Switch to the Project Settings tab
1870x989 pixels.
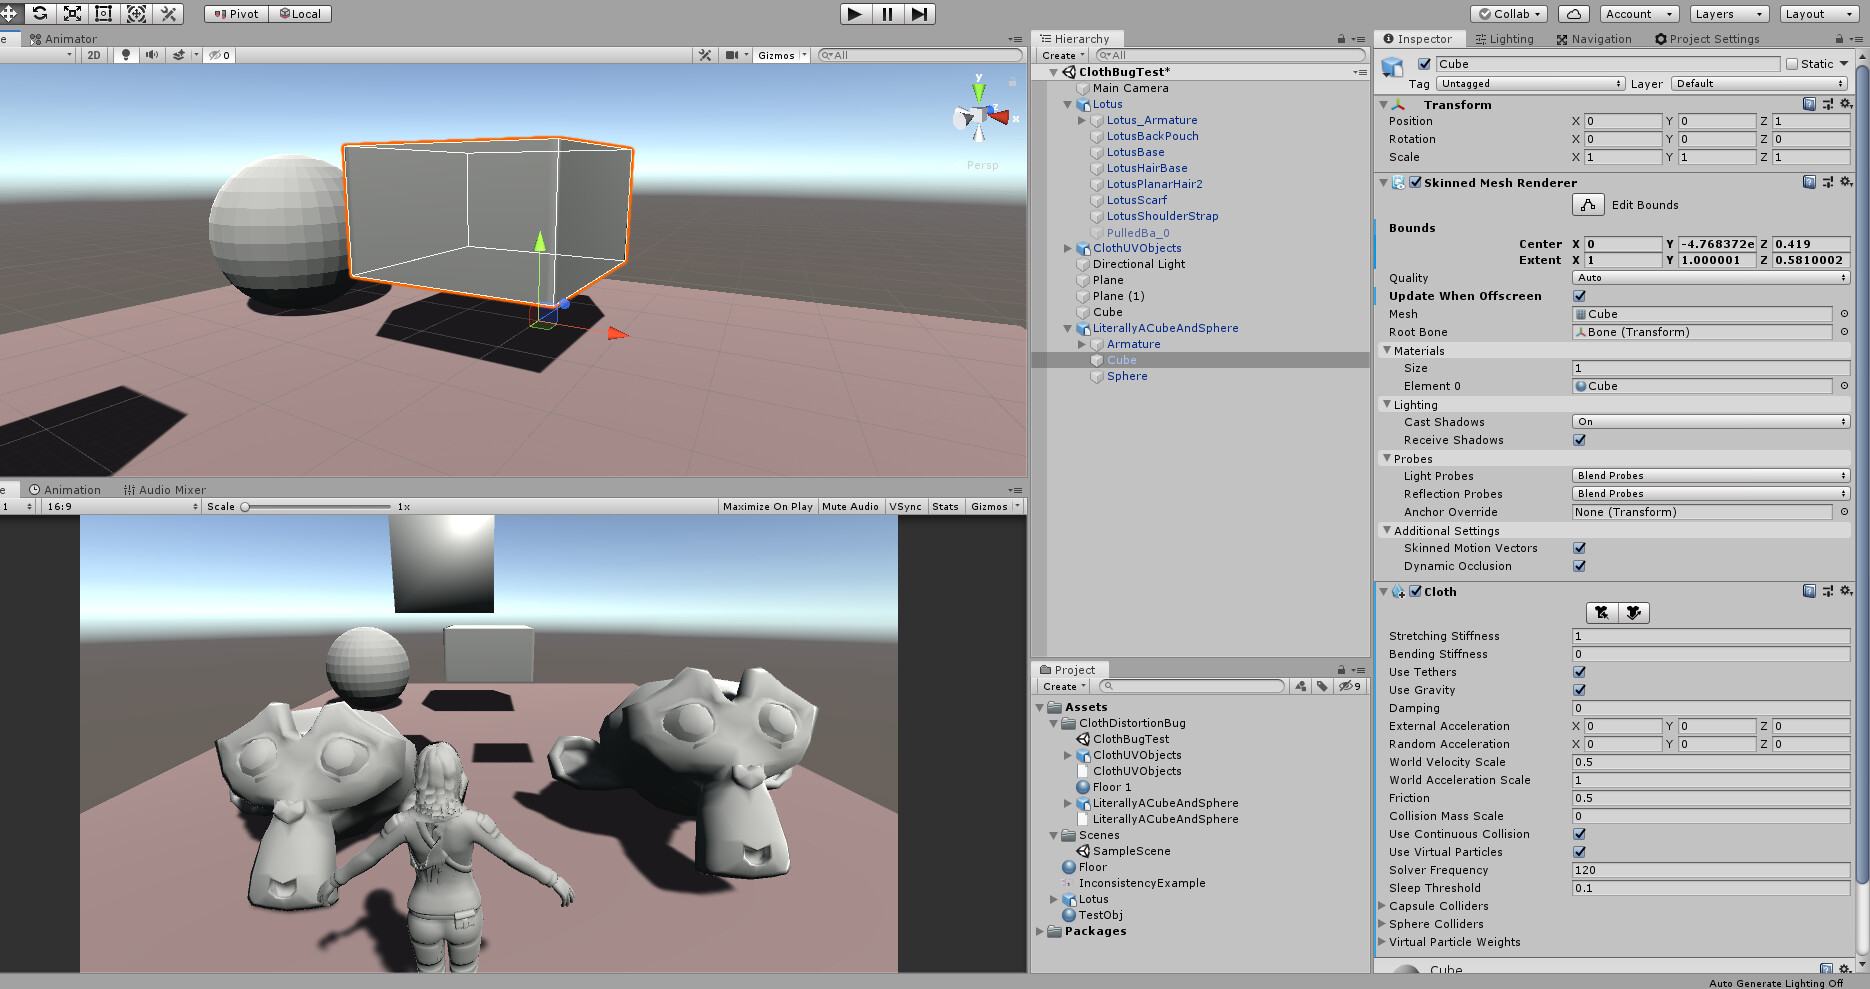pyautogui.click(x=1707, y=39)
